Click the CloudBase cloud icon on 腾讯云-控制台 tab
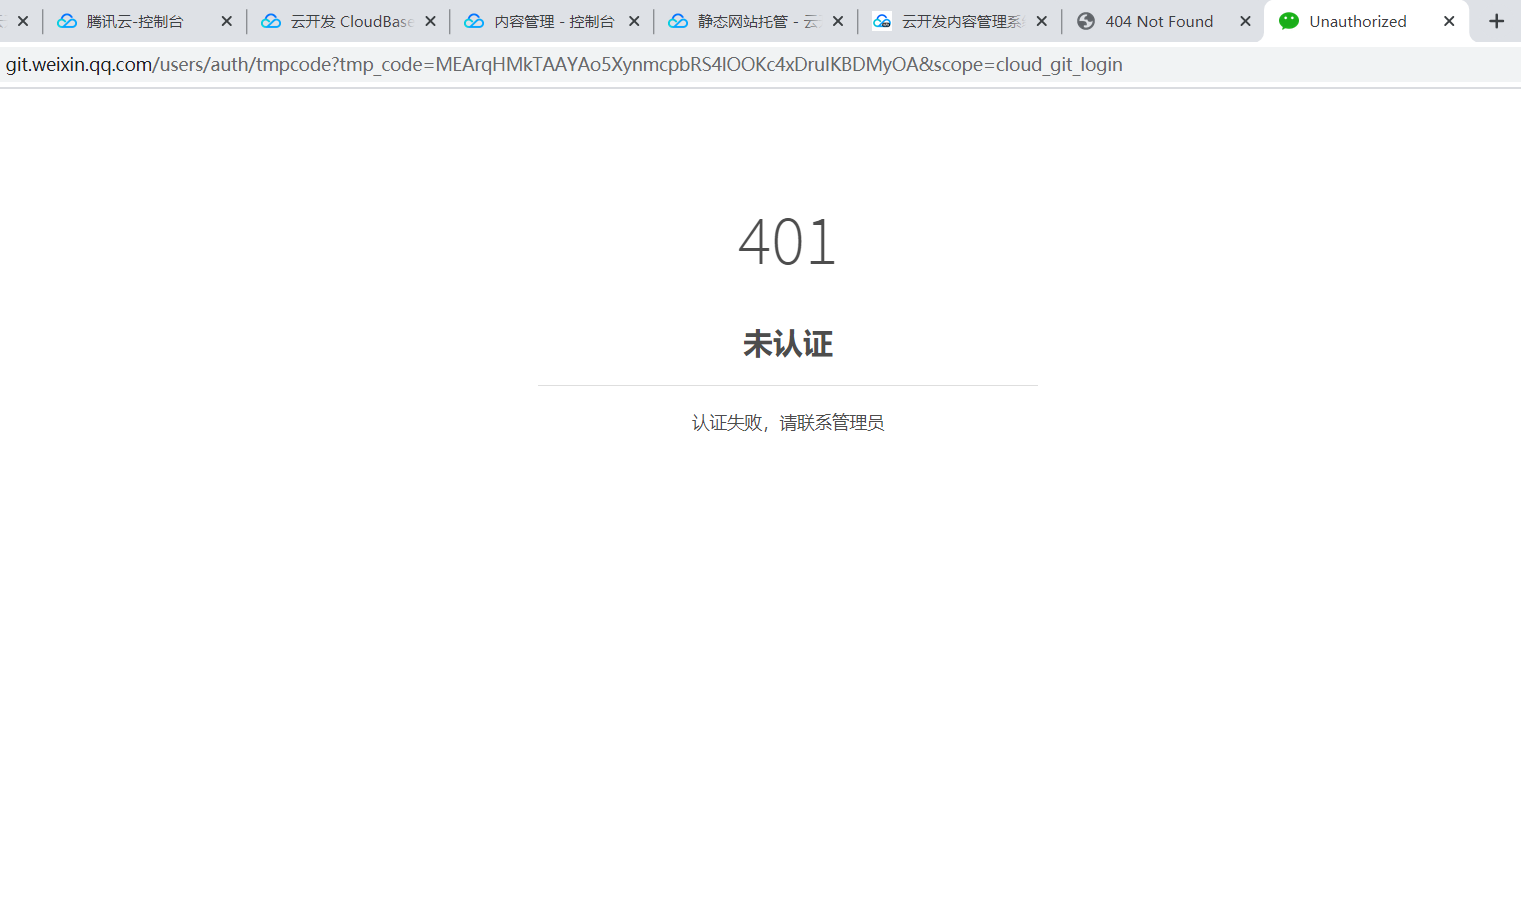This screenshot has height=918, width=1521. (x=66, y=20)
